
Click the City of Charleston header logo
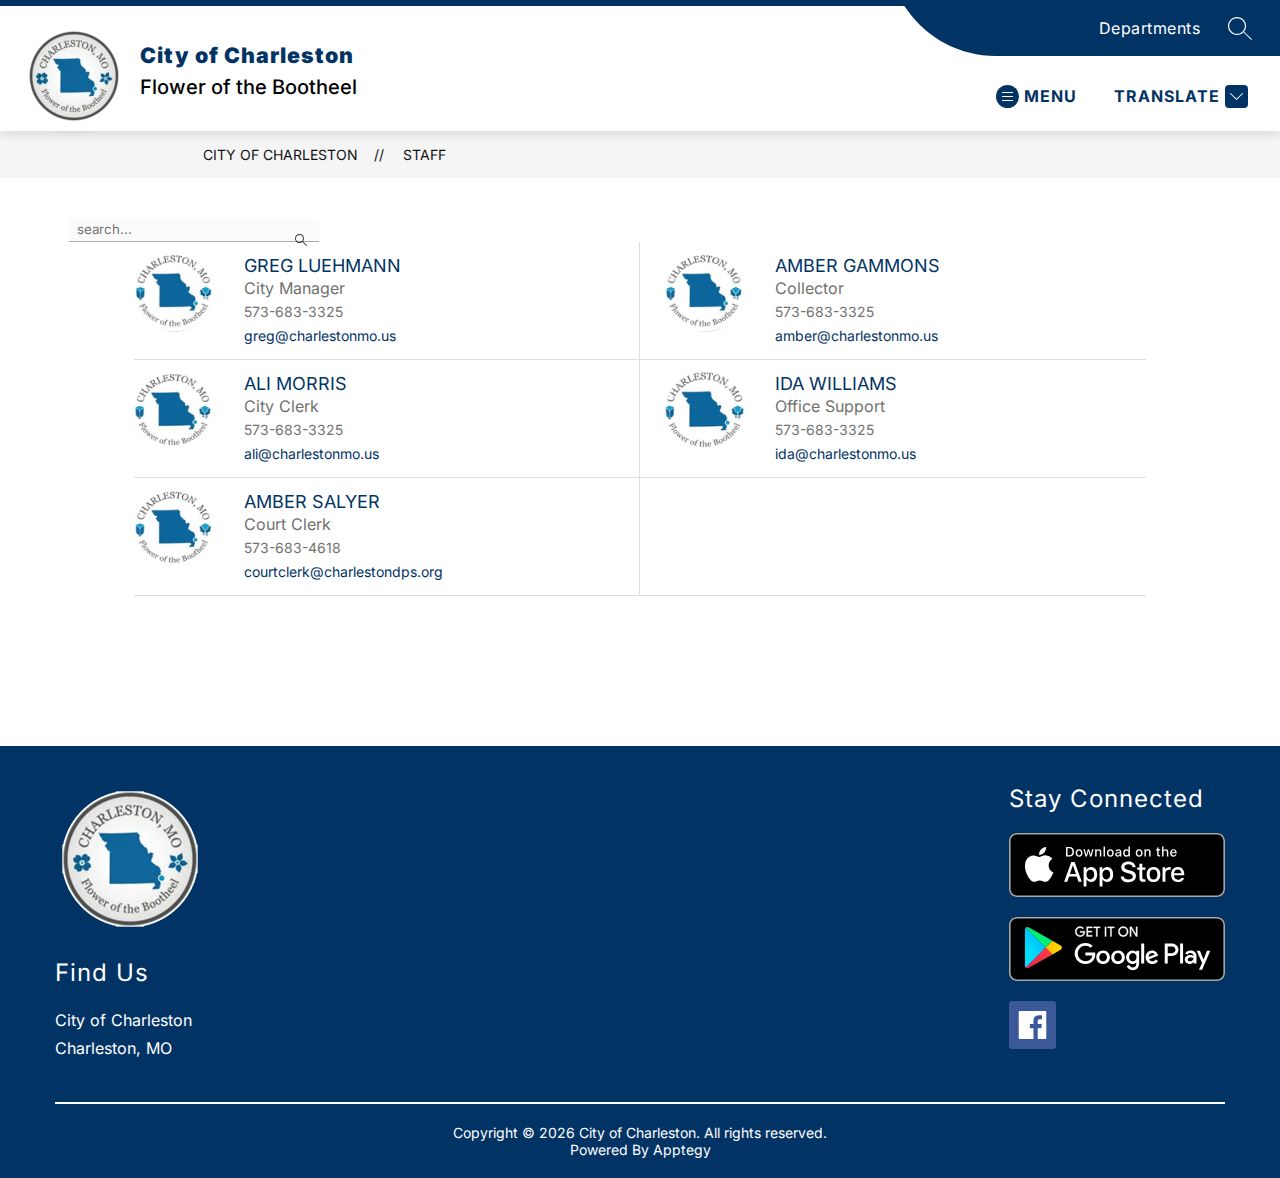(x=74, y=76)
